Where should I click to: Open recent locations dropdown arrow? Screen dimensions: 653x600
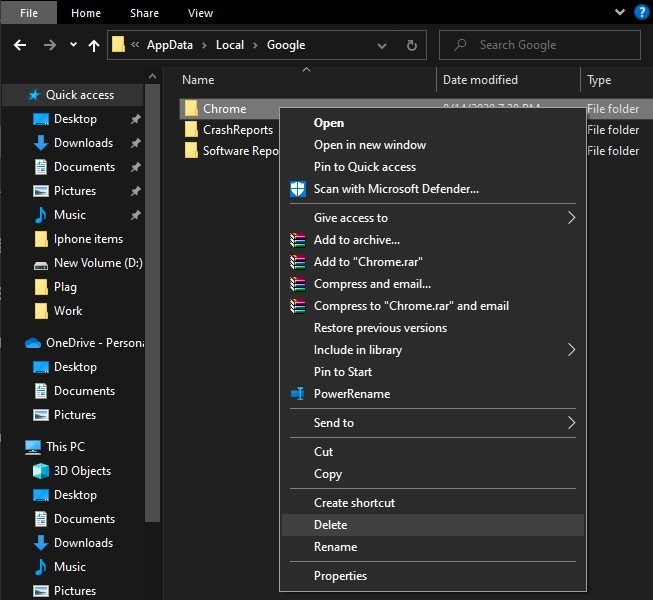pyautogui.click(x=73, y=44)
